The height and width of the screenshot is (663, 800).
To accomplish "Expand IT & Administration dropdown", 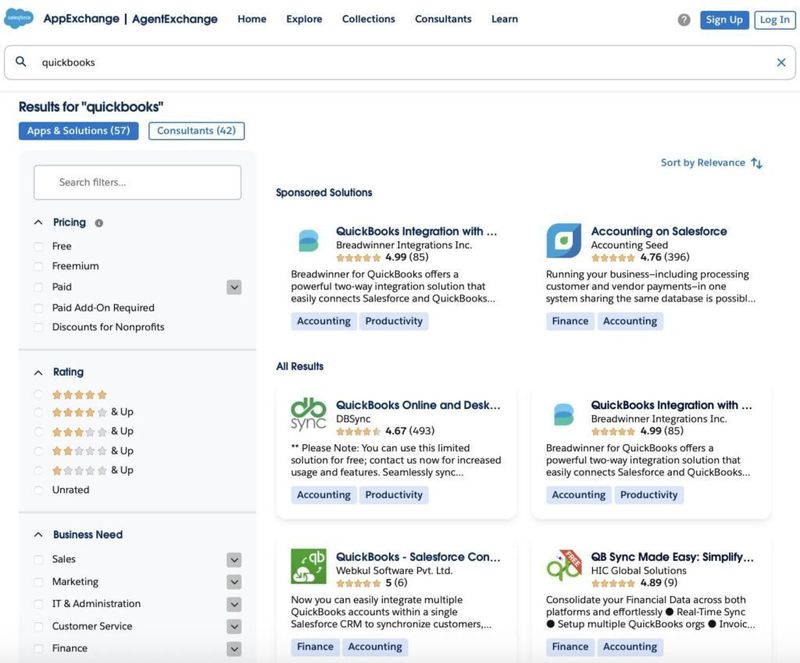I will click(x=234, y=604).
